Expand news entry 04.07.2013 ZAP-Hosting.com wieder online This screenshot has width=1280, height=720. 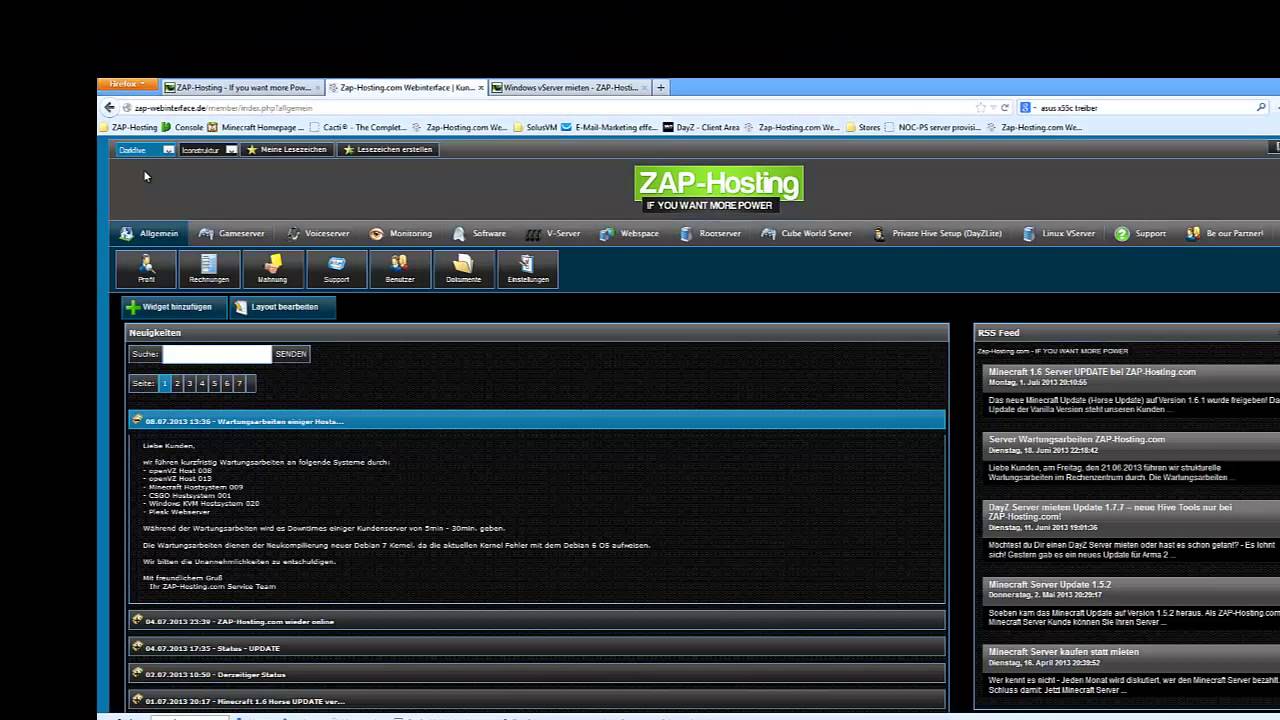click(x=536, y=621)
